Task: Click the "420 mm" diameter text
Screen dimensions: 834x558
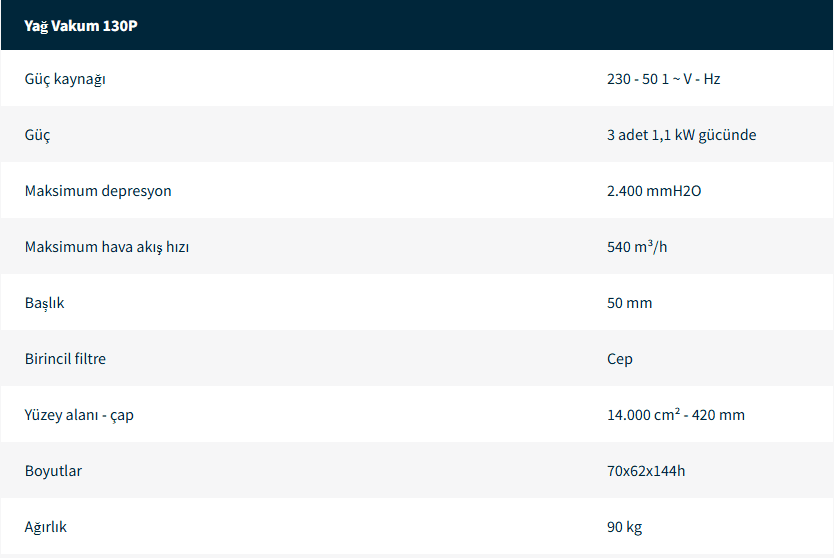Action: point(720,415)
